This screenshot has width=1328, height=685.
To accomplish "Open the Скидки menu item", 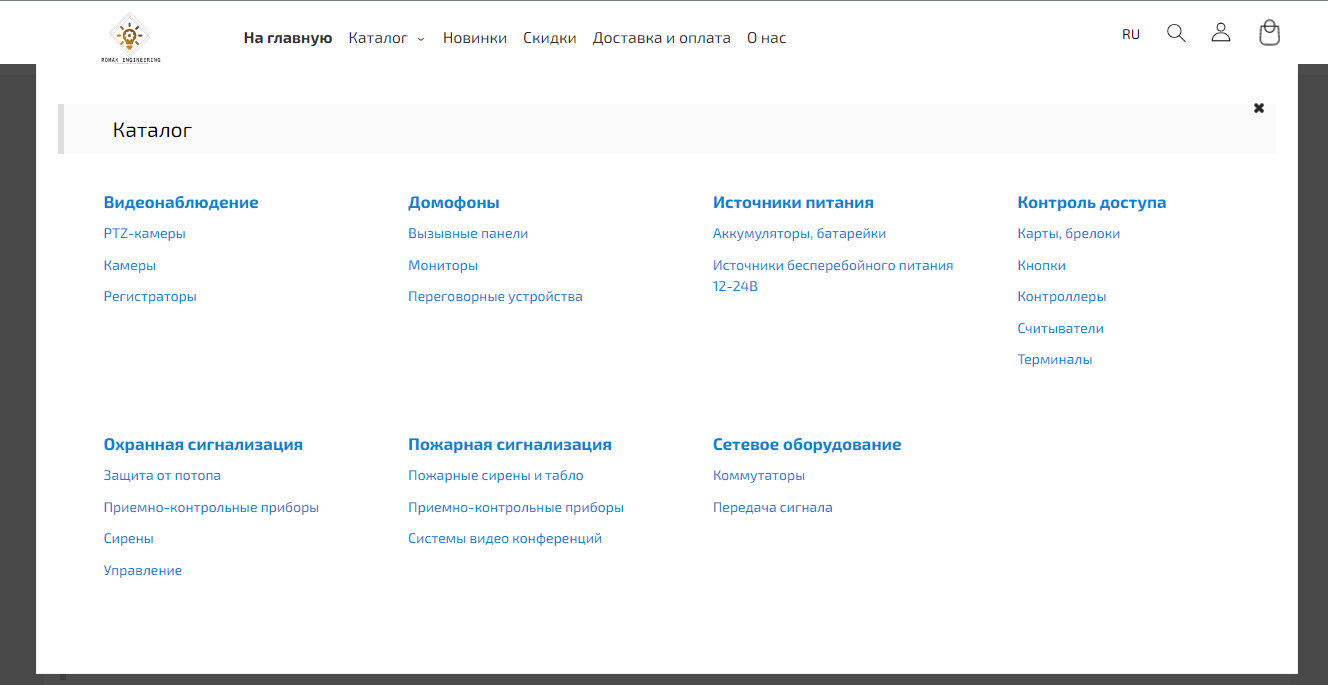I will click(549, 38).
